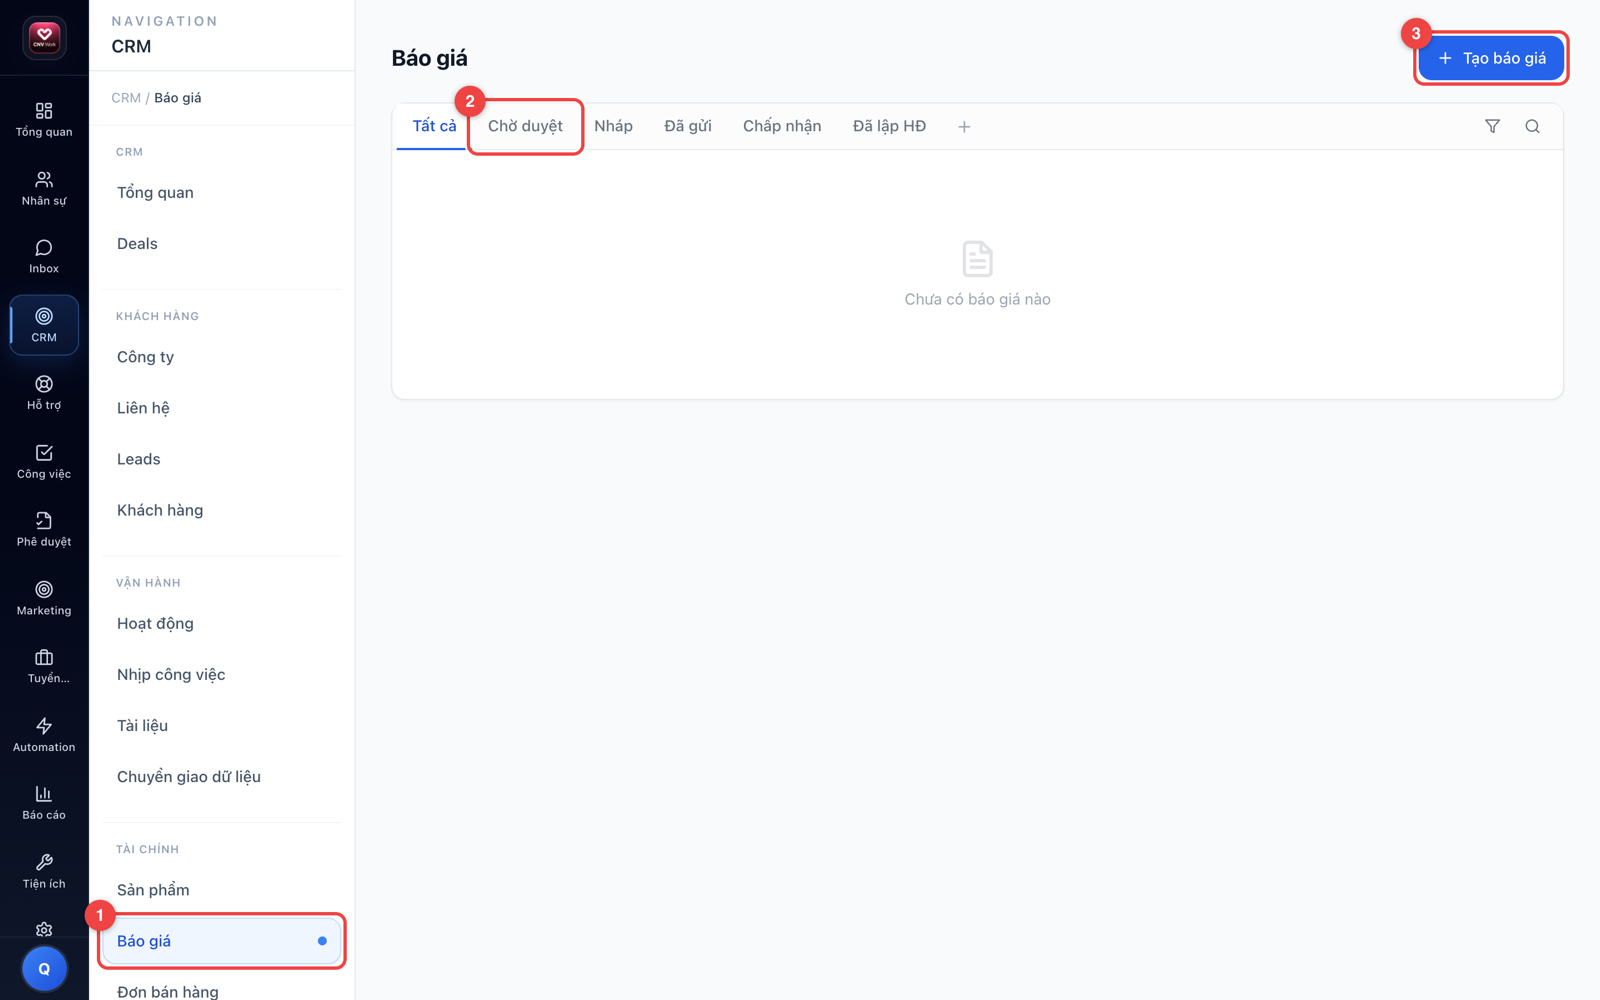Click the Báo giá page heading
Screen dimensions: 1600x1000
point(430,58)
